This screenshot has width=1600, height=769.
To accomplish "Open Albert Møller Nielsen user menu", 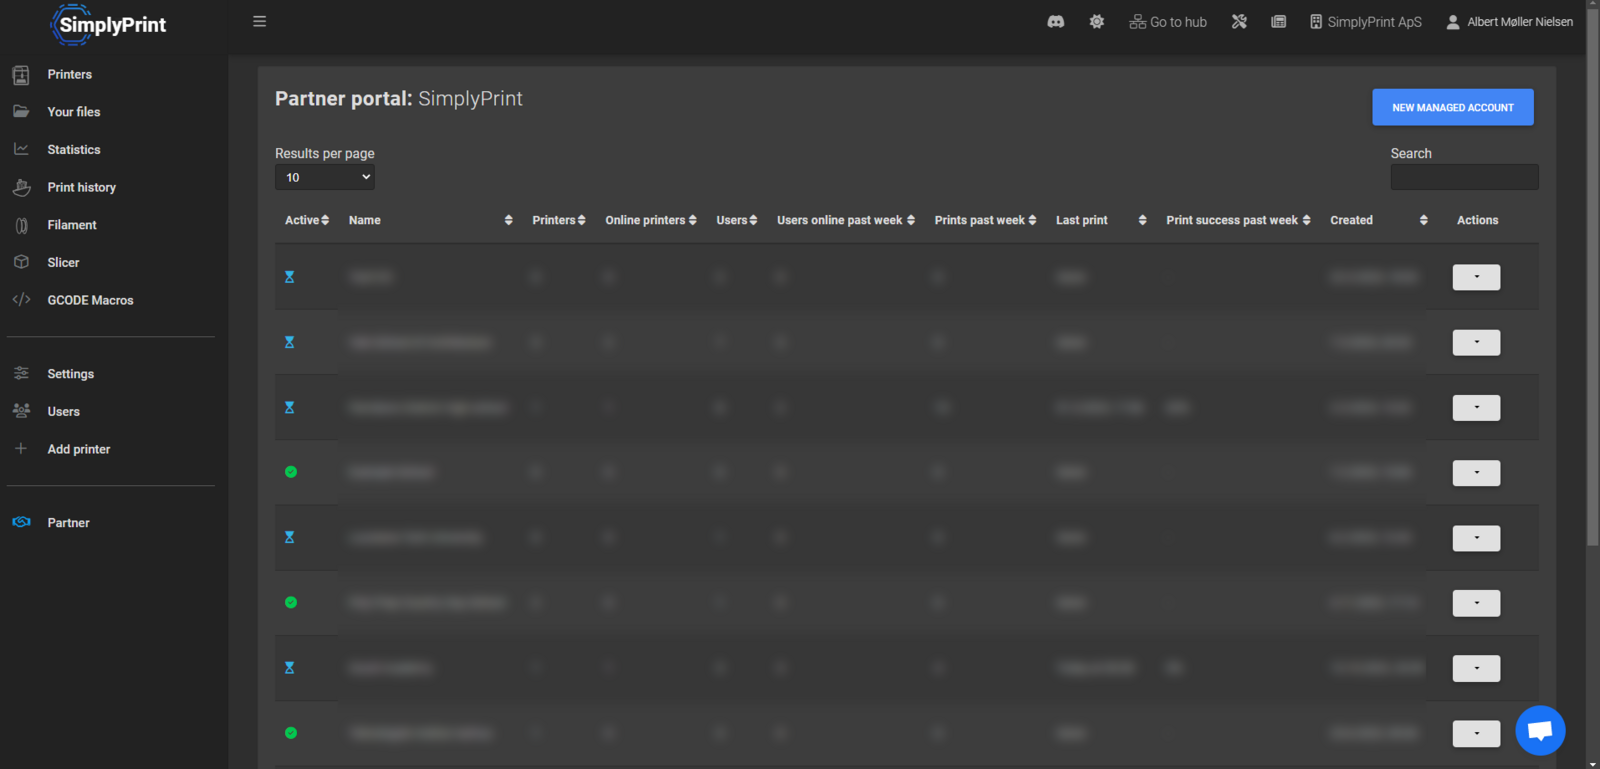I will [x=1509, y=22].
